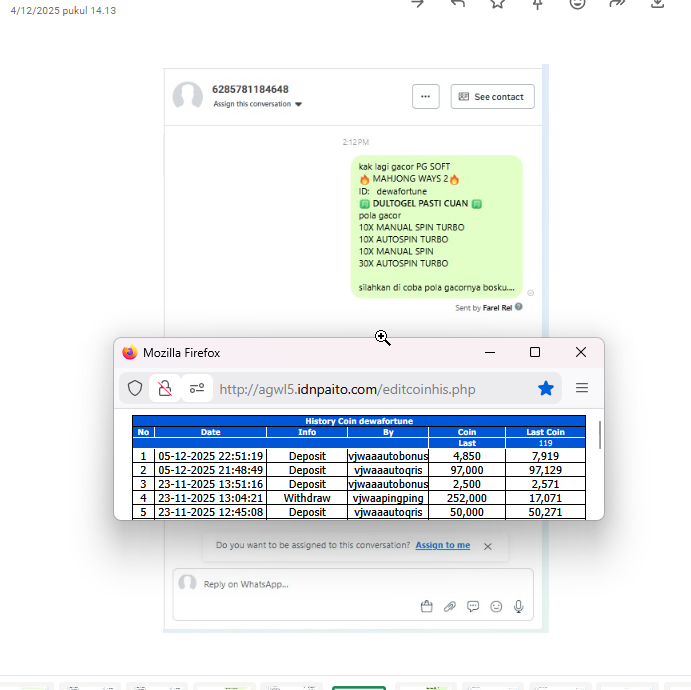Star this media with the star icon
The width and height of the screenshot is (691, 690).
[498, 4]
